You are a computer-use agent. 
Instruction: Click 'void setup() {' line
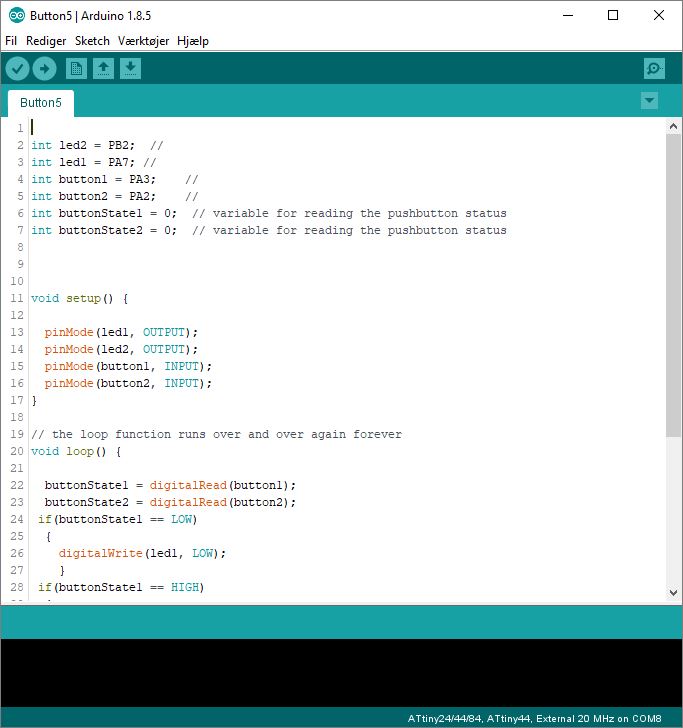pyautogui.click(x=79, y=299)
